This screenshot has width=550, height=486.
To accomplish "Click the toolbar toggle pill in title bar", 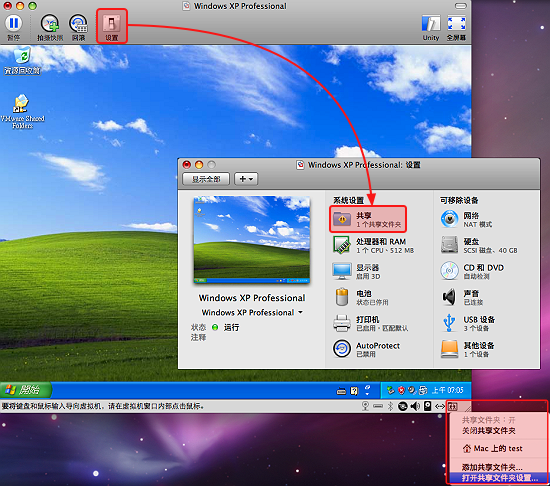I will click(x=461, y=6).
